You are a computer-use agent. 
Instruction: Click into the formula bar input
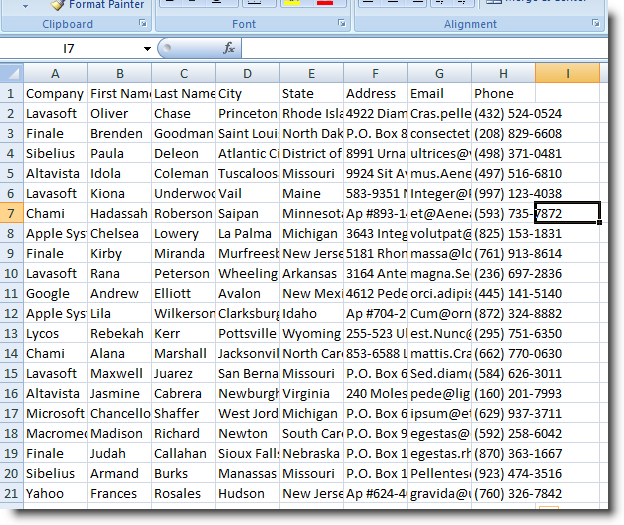(x=424, y=49)
